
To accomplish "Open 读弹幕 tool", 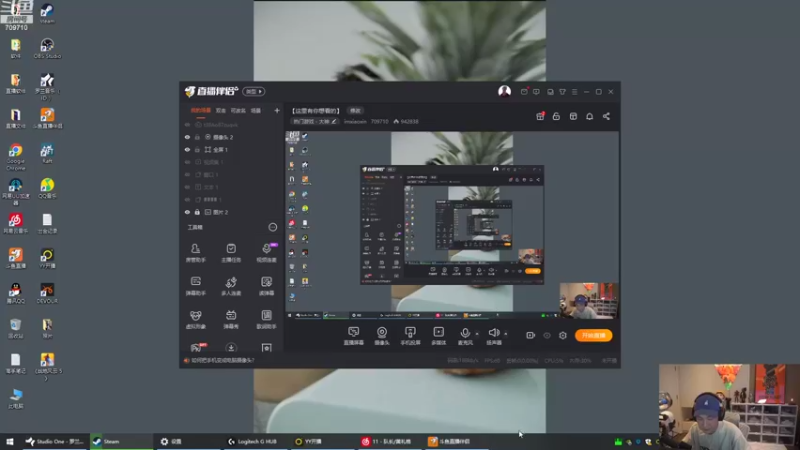I will coord(266,286).
